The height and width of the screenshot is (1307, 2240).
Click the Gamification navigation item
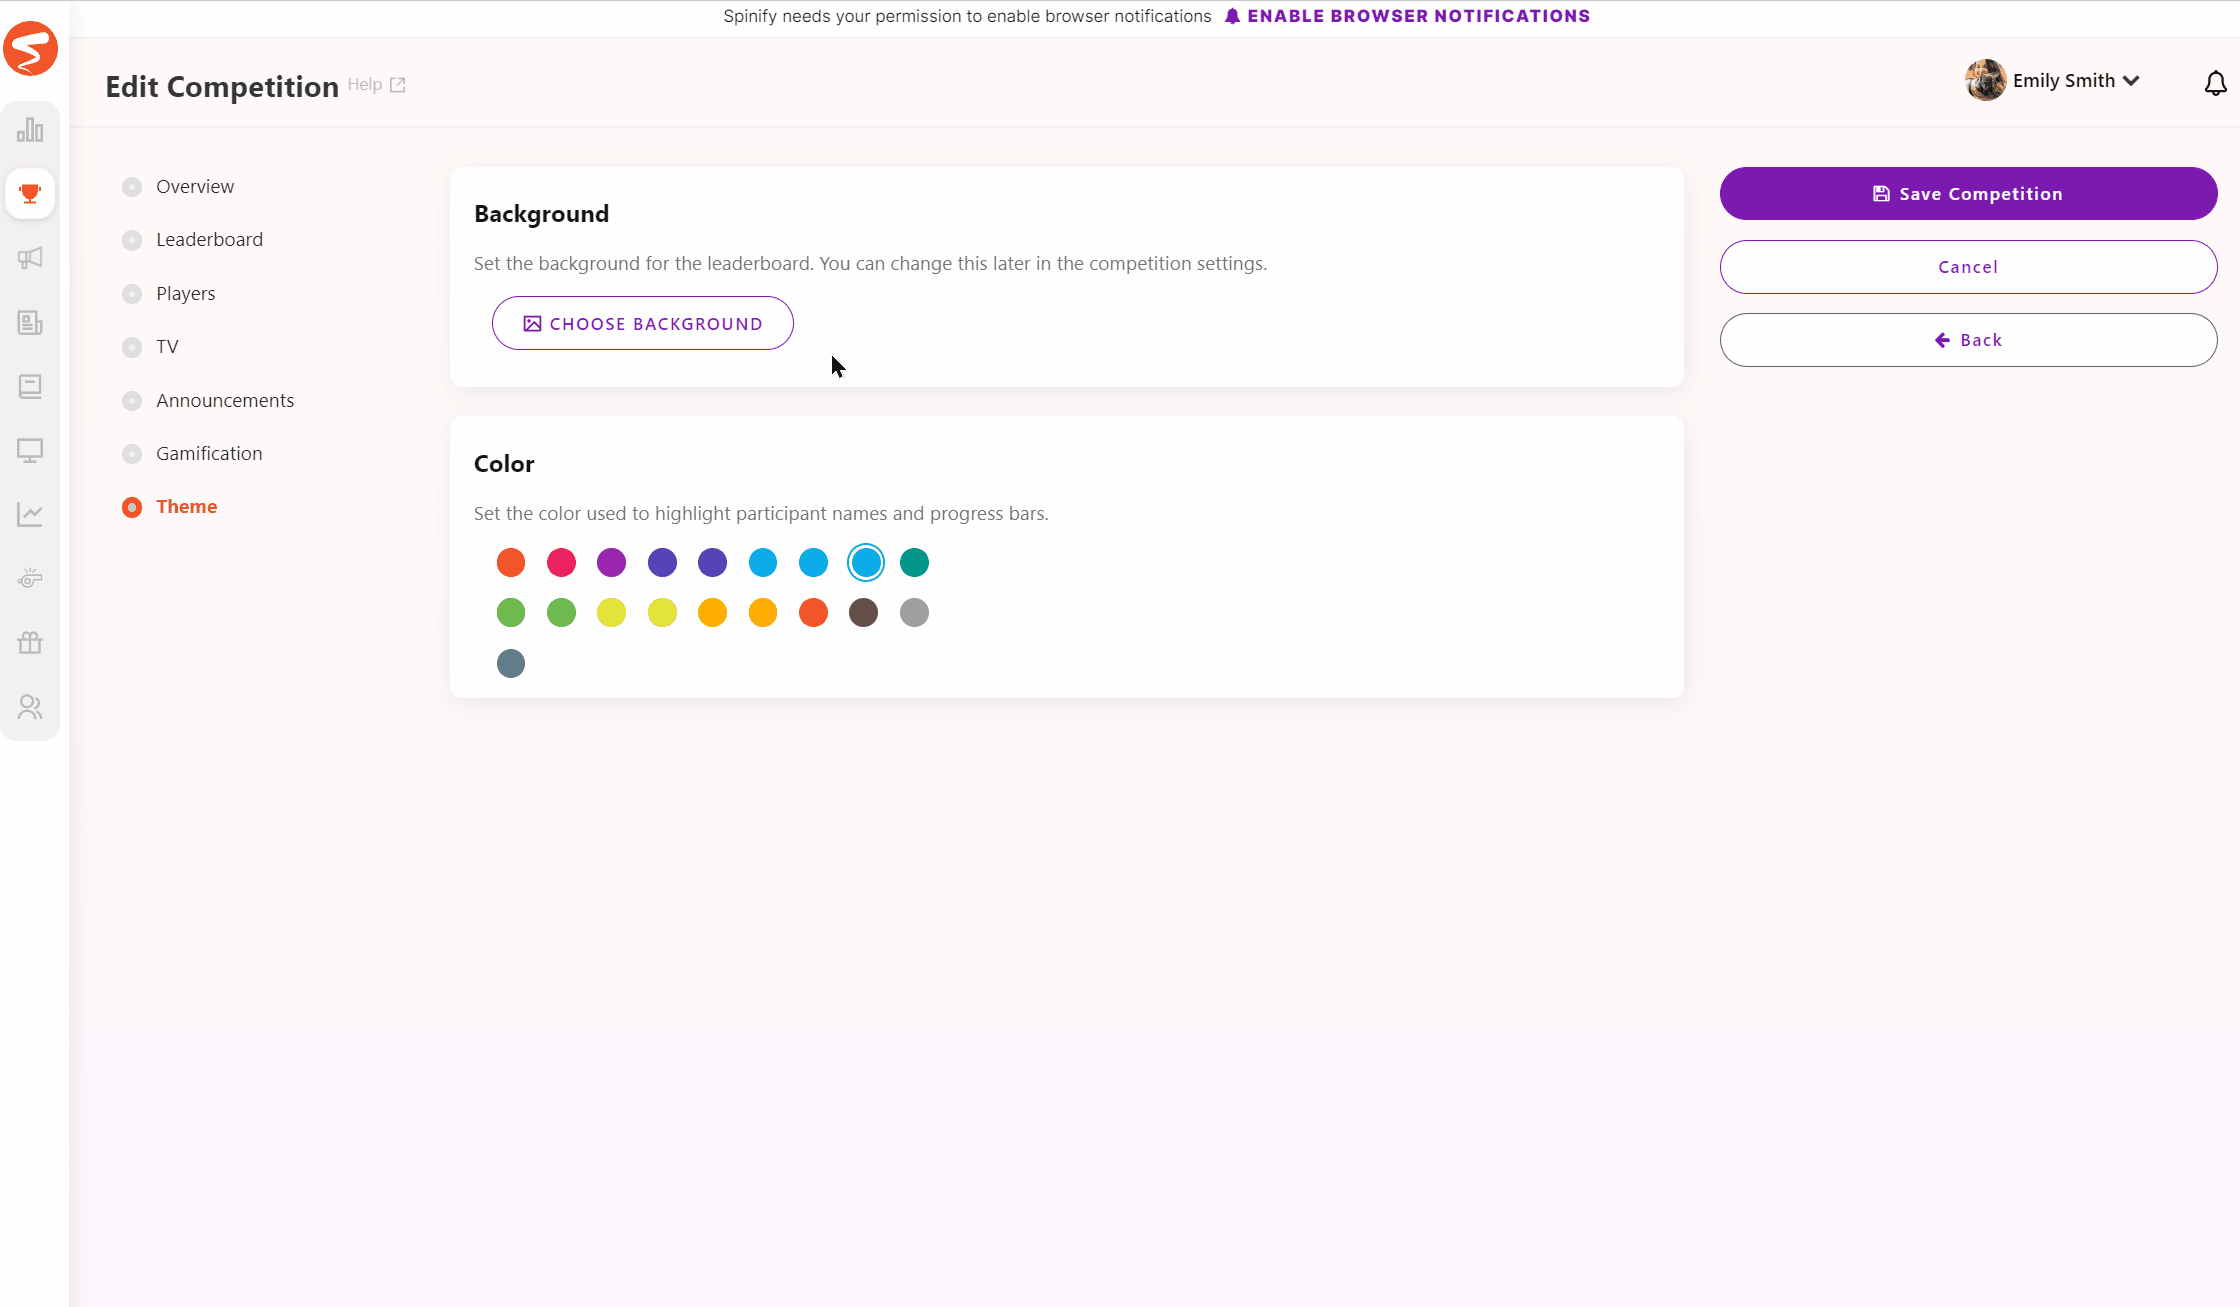(208, 453)
